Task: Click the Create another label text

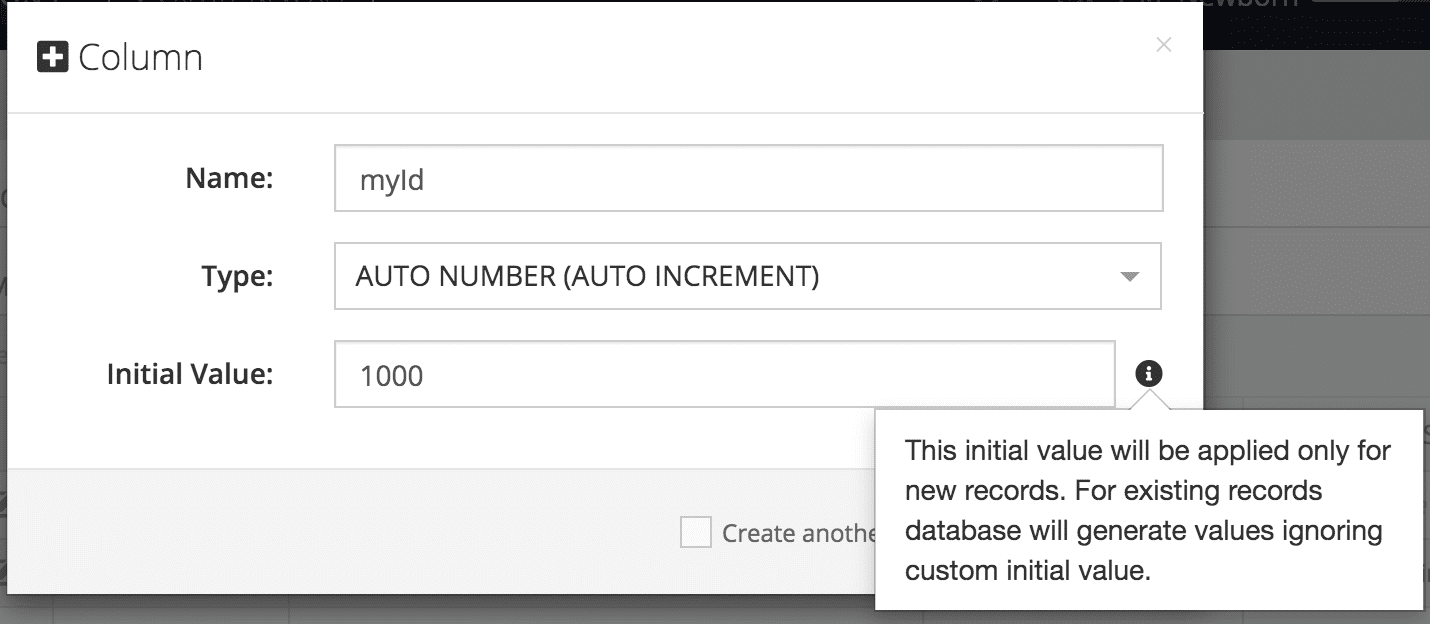Action: [799, 533]
